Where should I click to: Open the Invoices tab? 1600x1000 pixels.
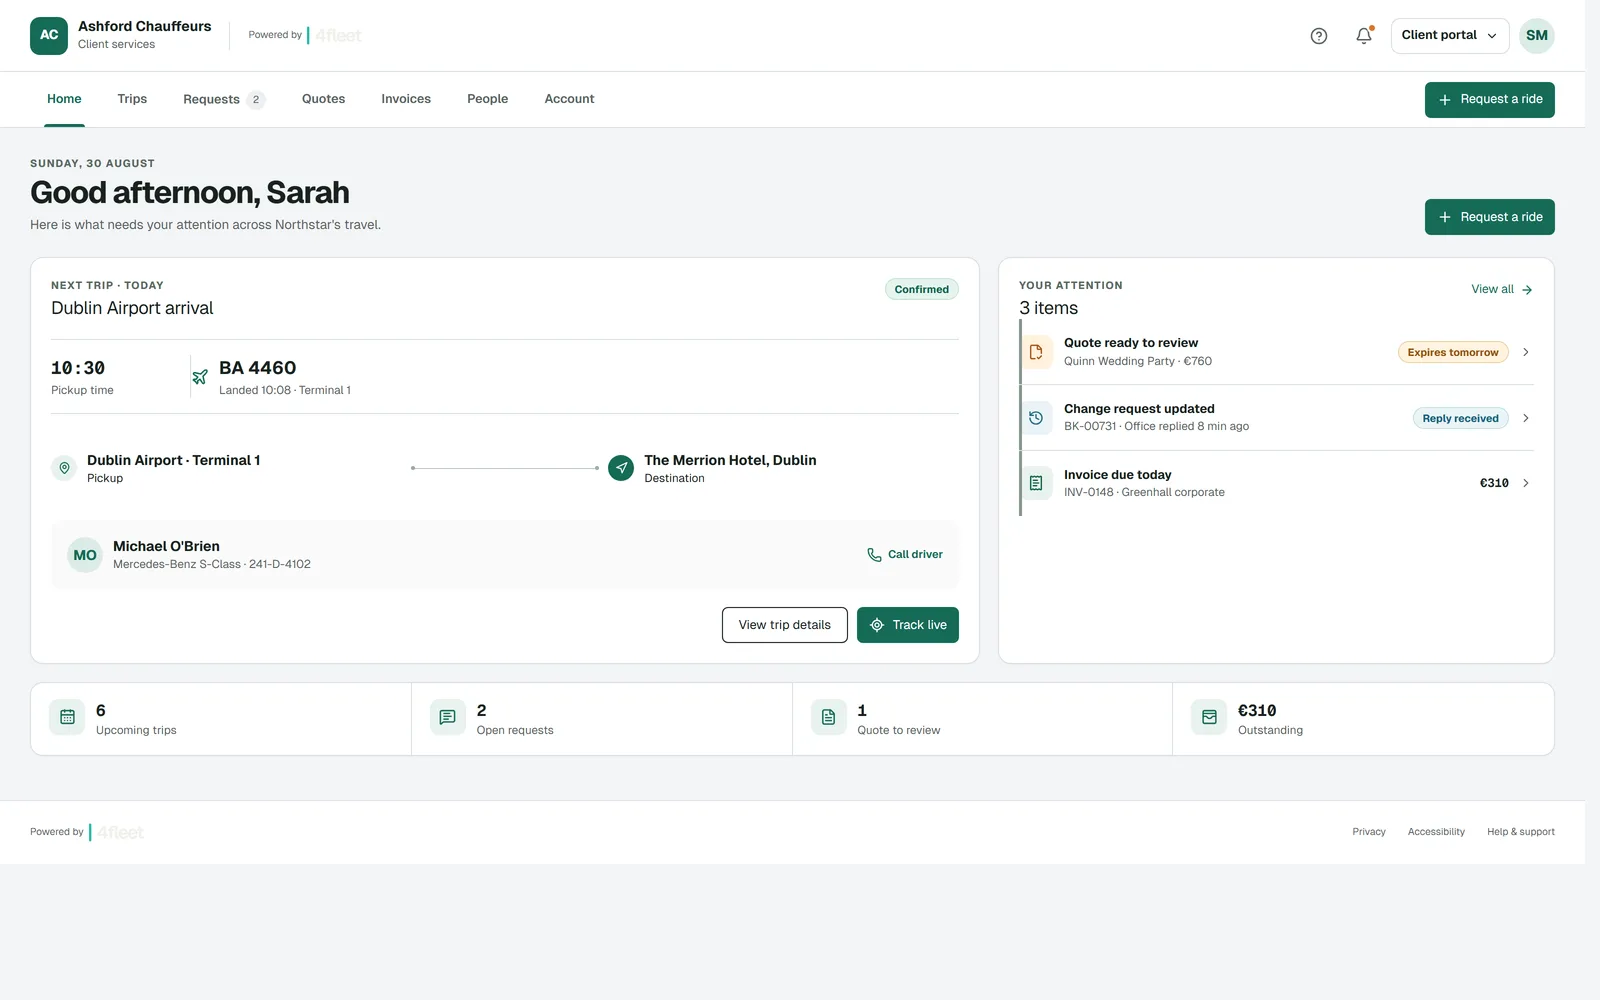point(406,99)
